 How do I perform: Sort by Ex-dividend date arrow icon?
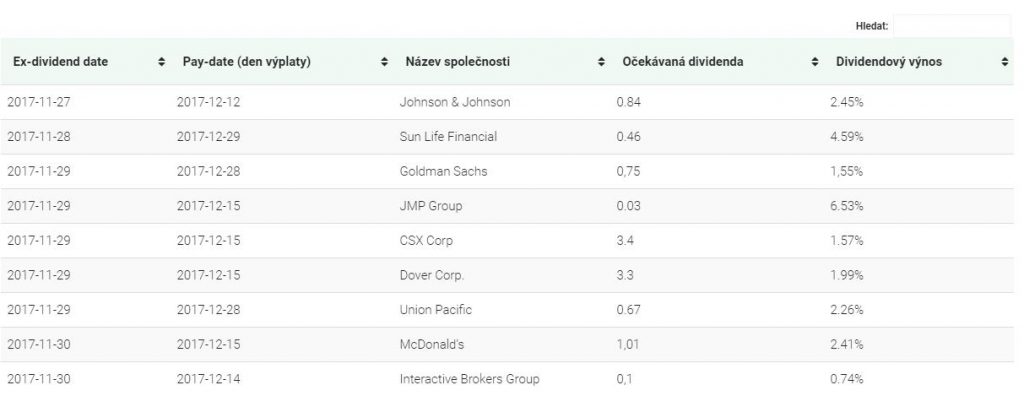point(161,62)
